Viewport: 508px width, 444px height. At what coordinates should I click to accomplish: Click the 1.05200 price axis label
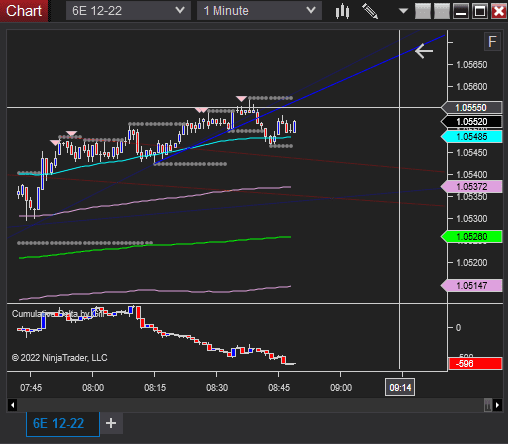click(472, 263)
